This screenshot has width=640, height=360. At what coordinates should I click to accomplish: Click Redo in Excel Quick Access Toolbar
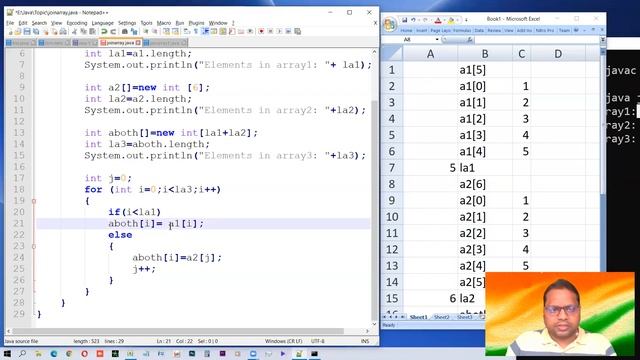(x=424, y=20)
